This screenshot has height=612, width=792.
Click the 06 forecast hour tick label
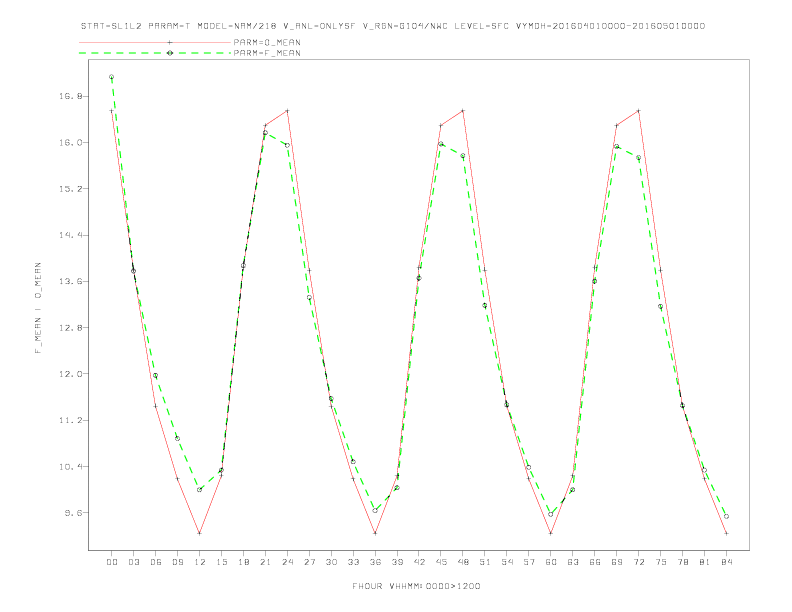156,562
